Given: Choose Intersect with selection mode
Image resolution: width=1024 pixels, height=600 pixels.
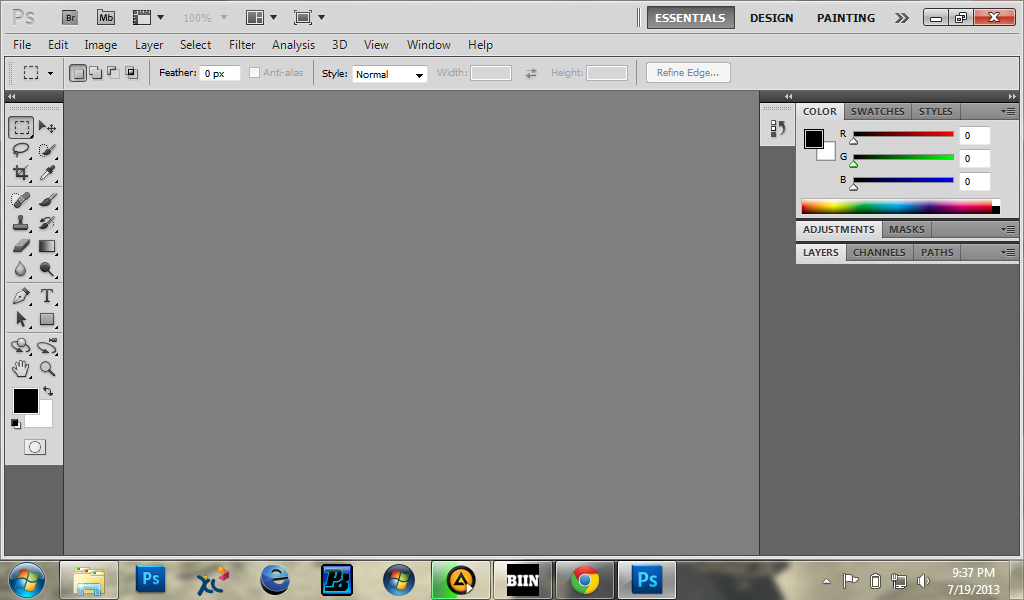Looking at the screenshot, I should (131, 72).
